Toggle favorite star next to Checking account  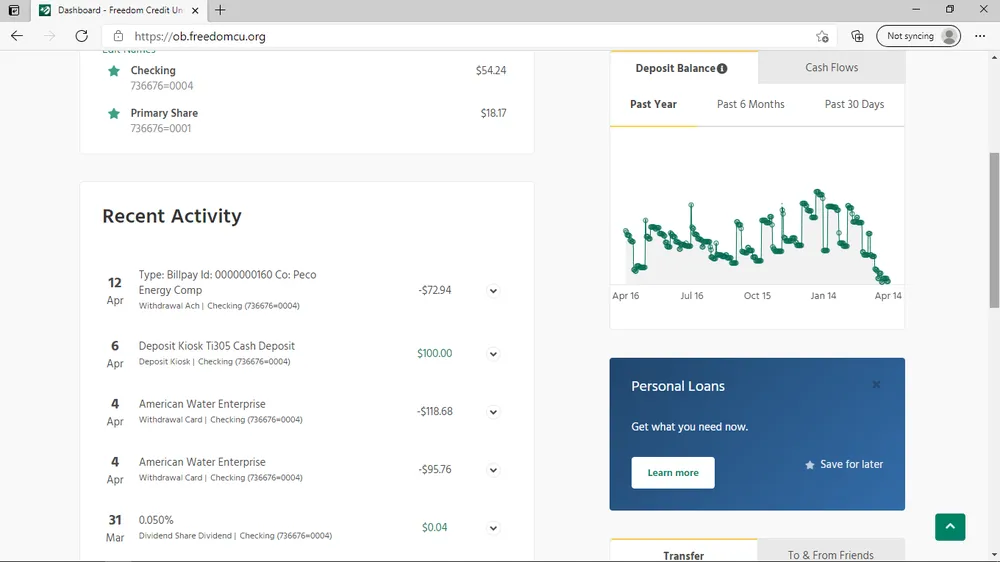click(114, 71)
